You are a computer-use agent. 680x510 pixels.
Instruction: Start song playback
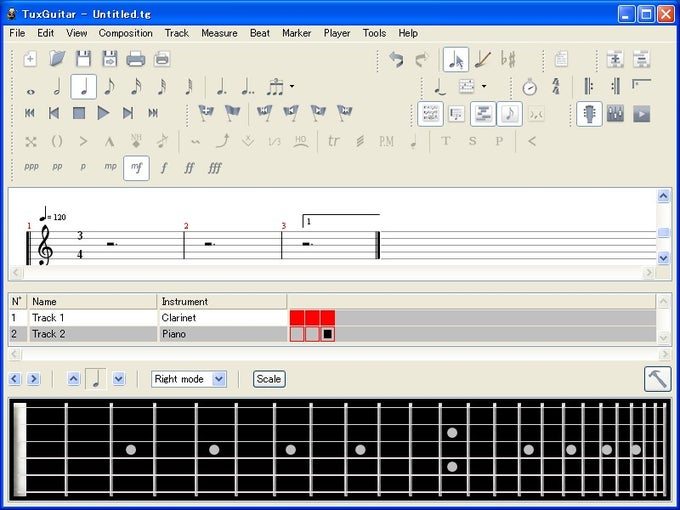pyautogui.click(x=103, y=113)
